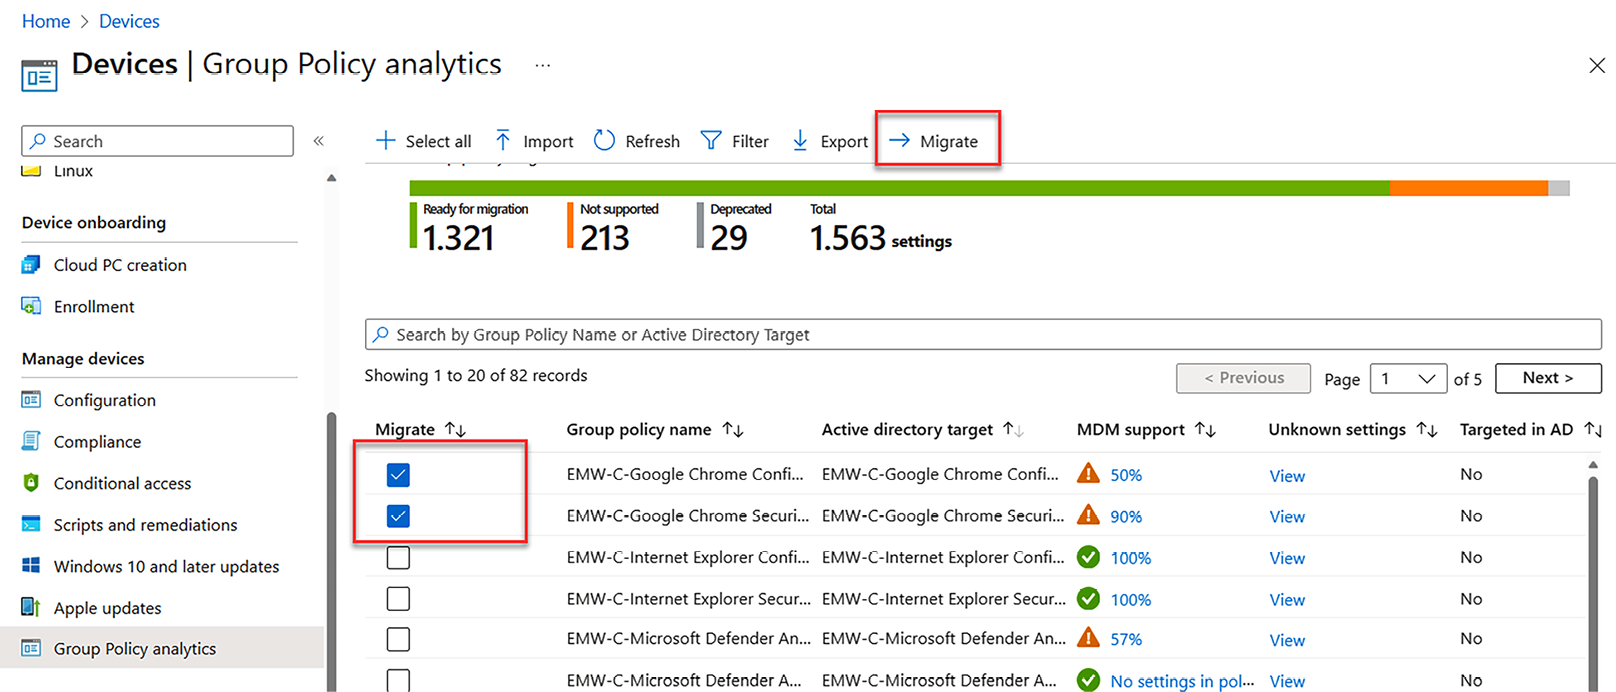Viewport: 1616px width, 692px height.
Task: Click the Export download icon
Action: coord(800,141)
